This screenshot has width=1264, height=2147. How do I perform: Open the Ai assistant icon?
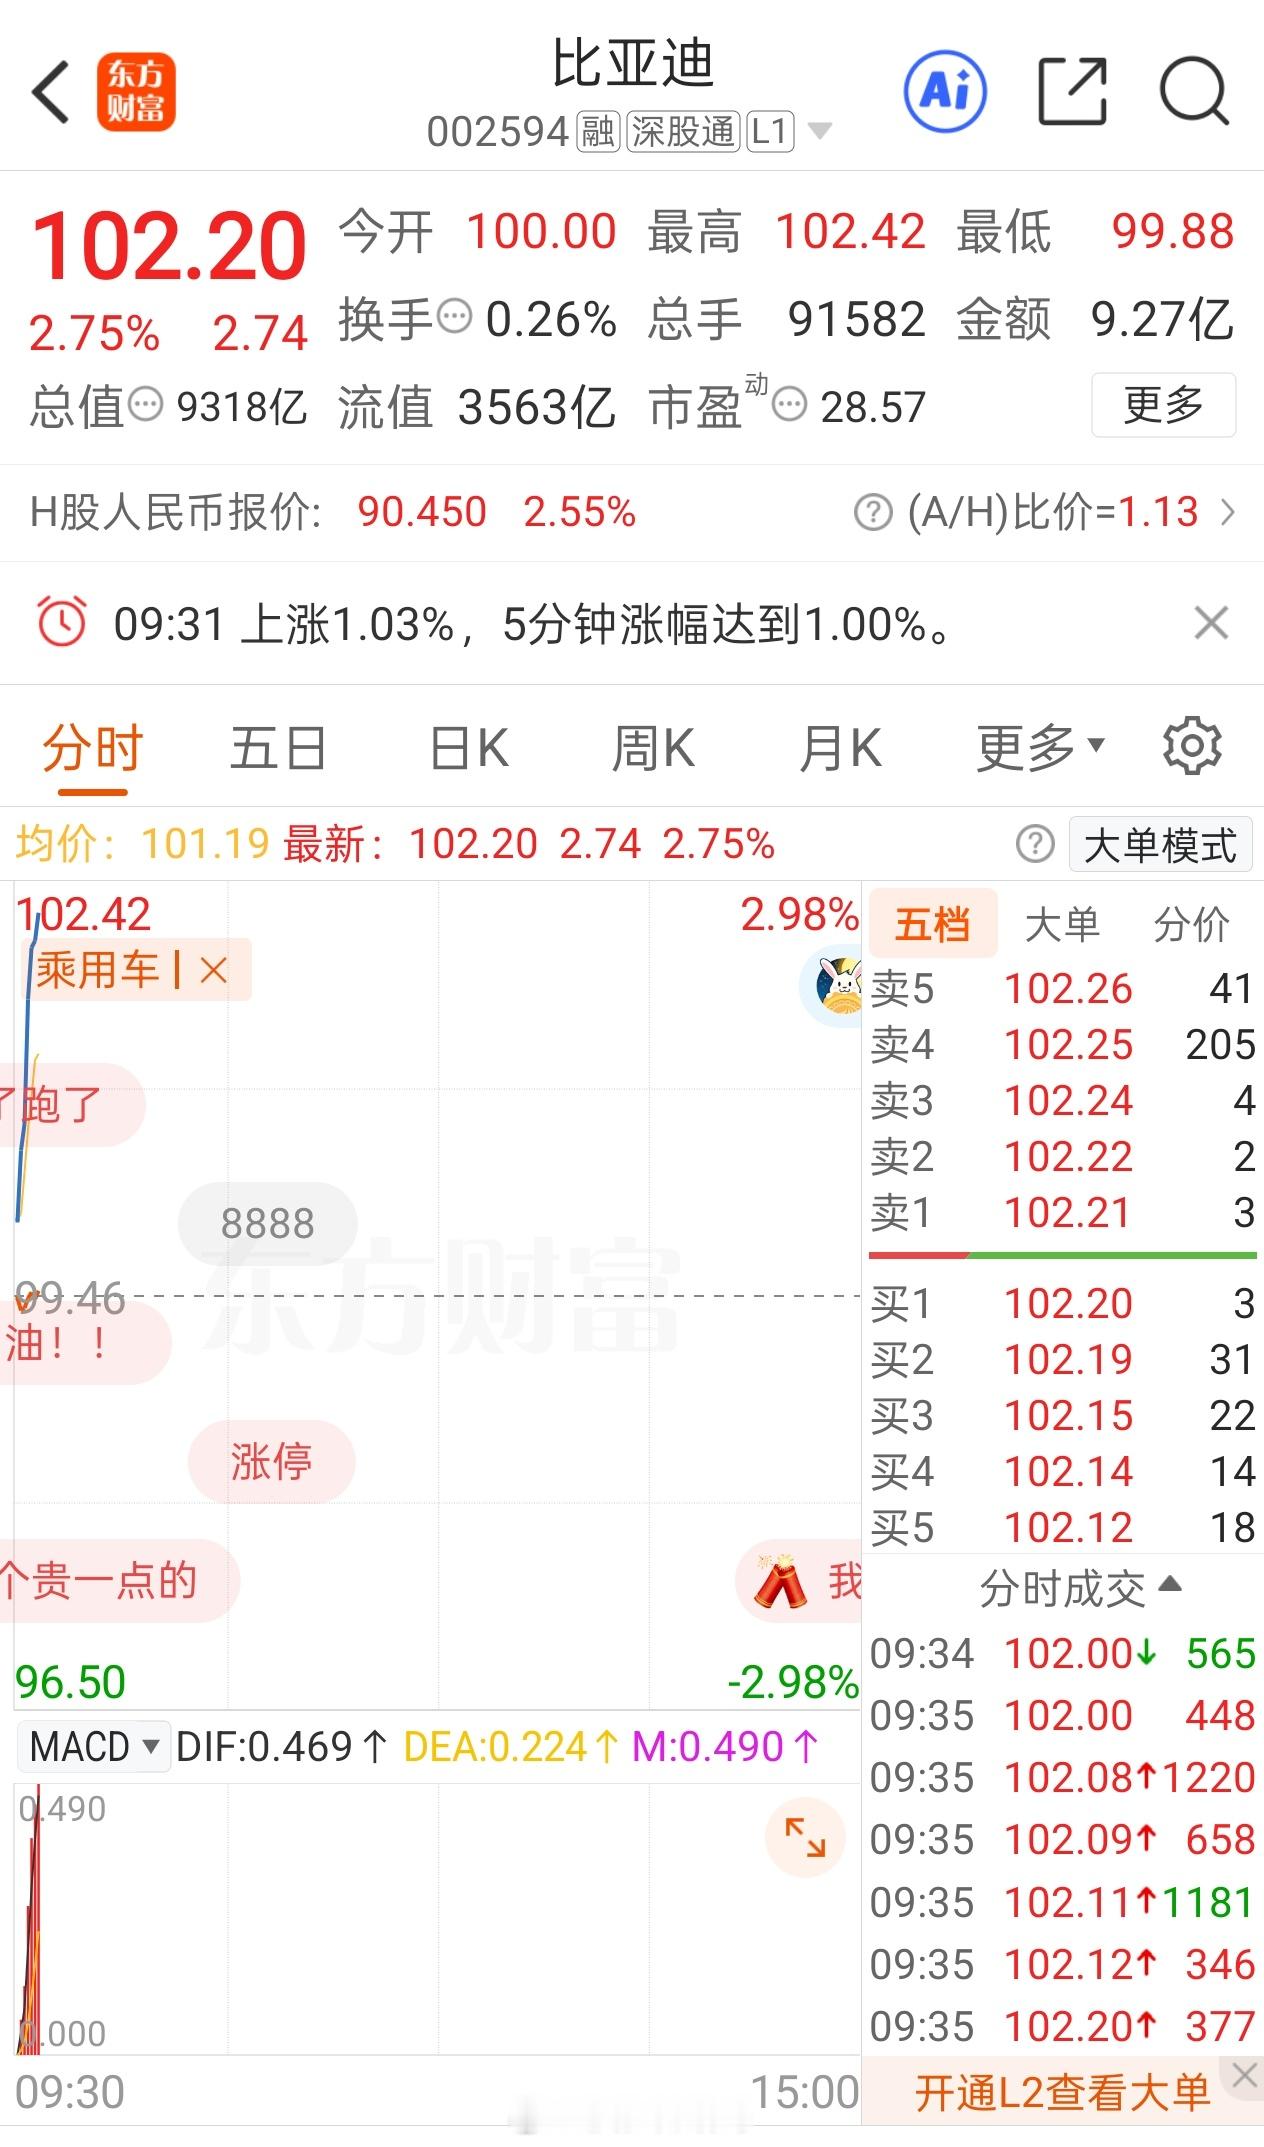pos(945,92)
